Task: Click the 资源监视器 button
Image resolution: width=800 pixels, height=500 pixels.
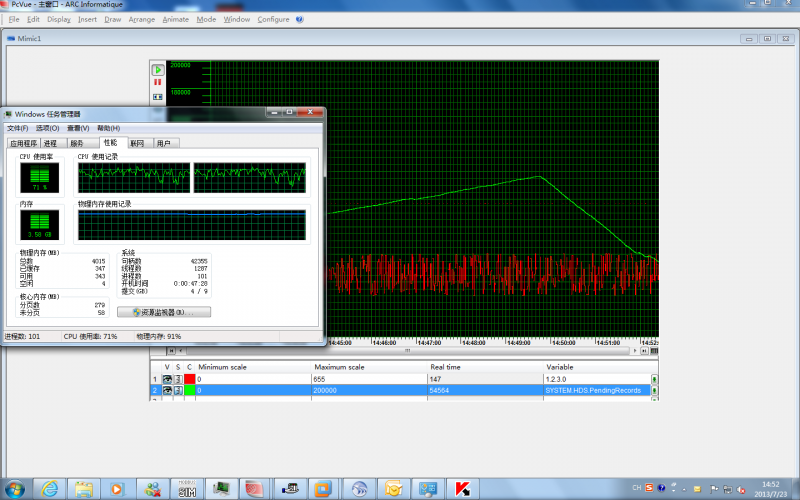Action: pos(164,312)
